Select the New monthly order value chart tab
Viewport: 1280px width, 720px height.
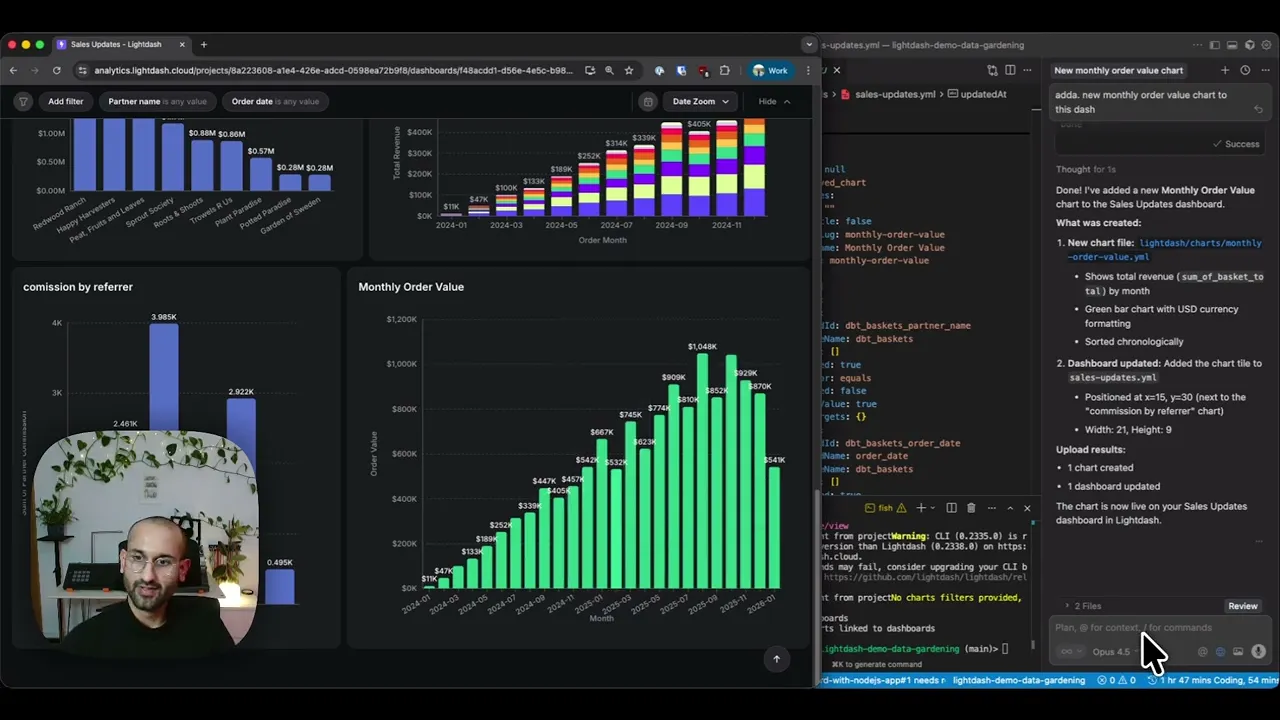(1118, 70)
